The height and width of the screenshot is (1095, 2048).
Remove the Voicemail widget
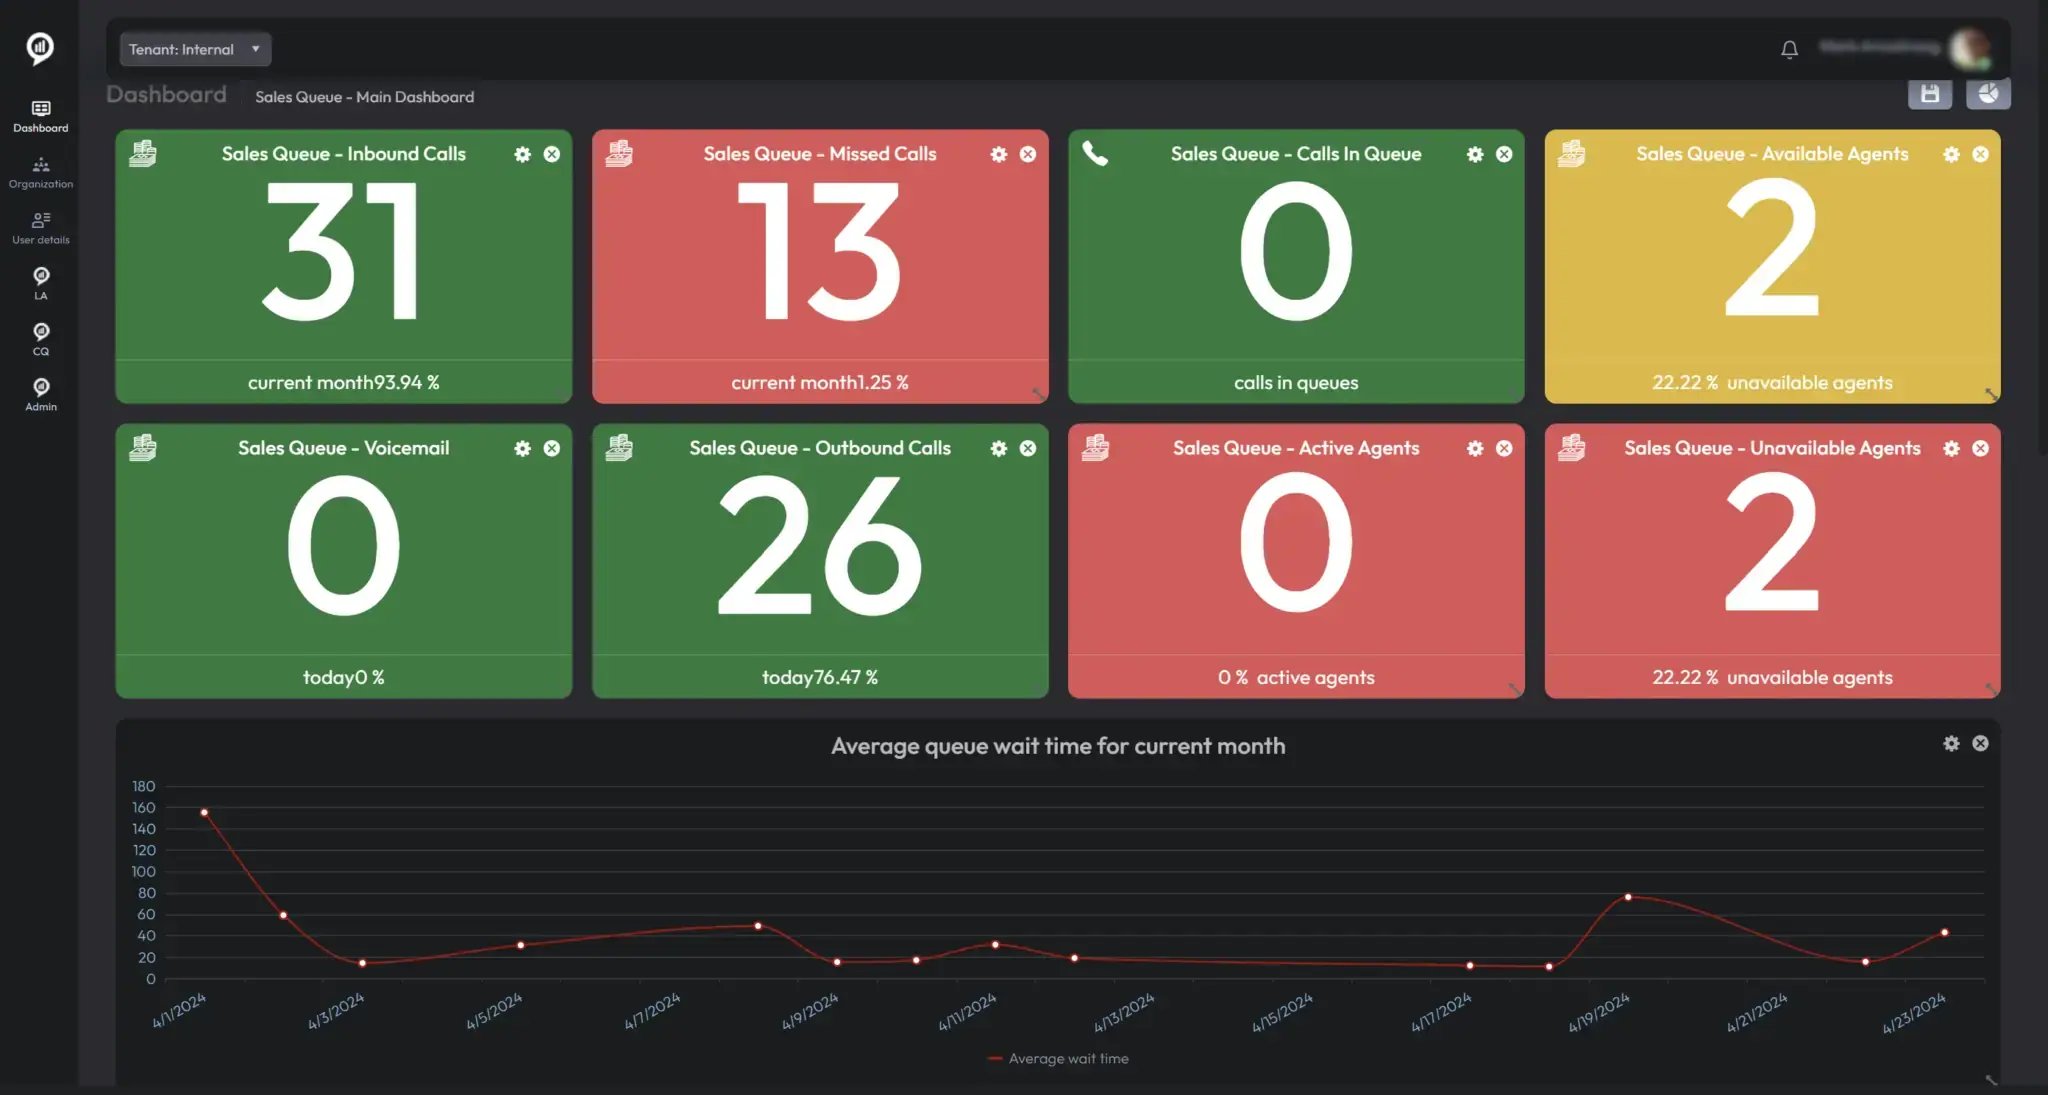[552, 448]
